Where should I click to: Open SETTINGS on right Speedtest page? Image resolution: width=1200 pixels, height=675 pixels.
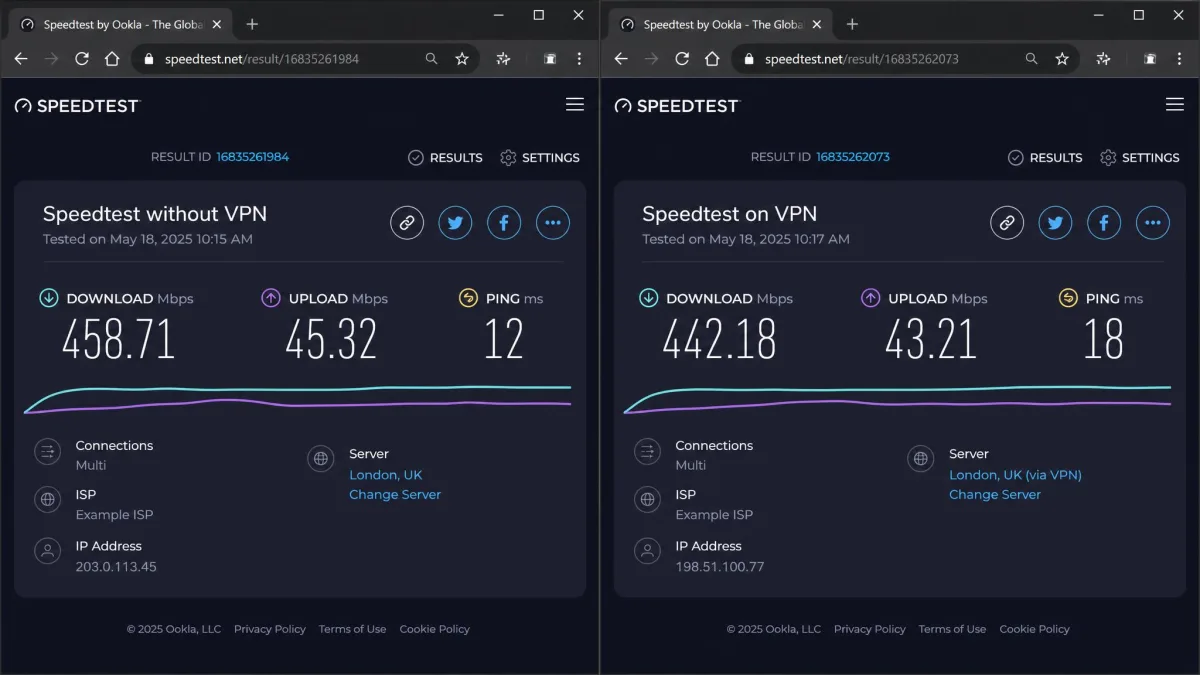click(1139, 157)
